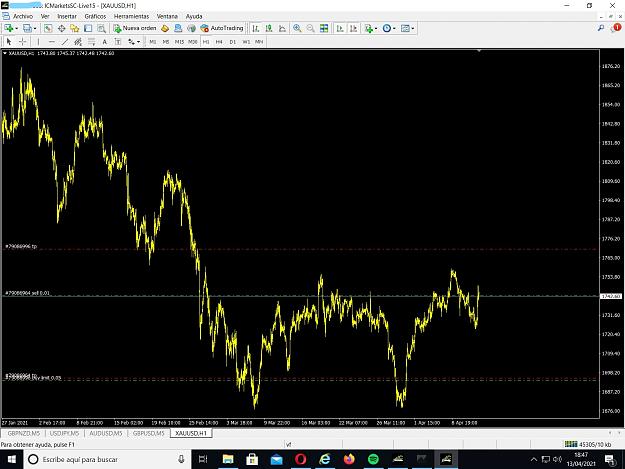Switch chart to bar chart type
The width and height of the screenshot is (625, 469).
pos(256,28)
